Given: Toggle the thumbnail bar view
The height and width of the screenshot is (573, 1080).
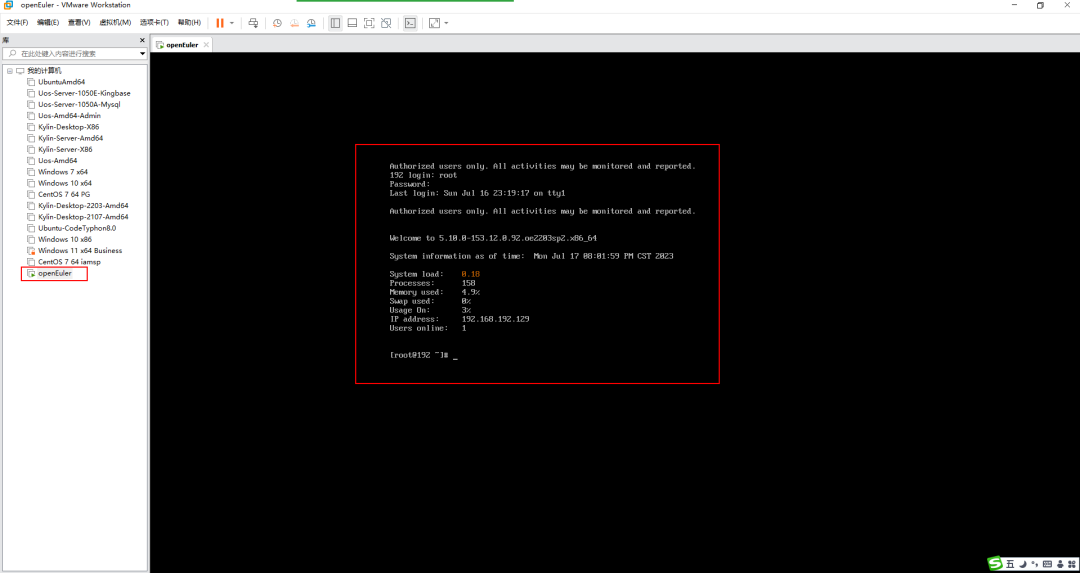Looking at the screenshot, I should pyautogui.click(x=352, y=23).
